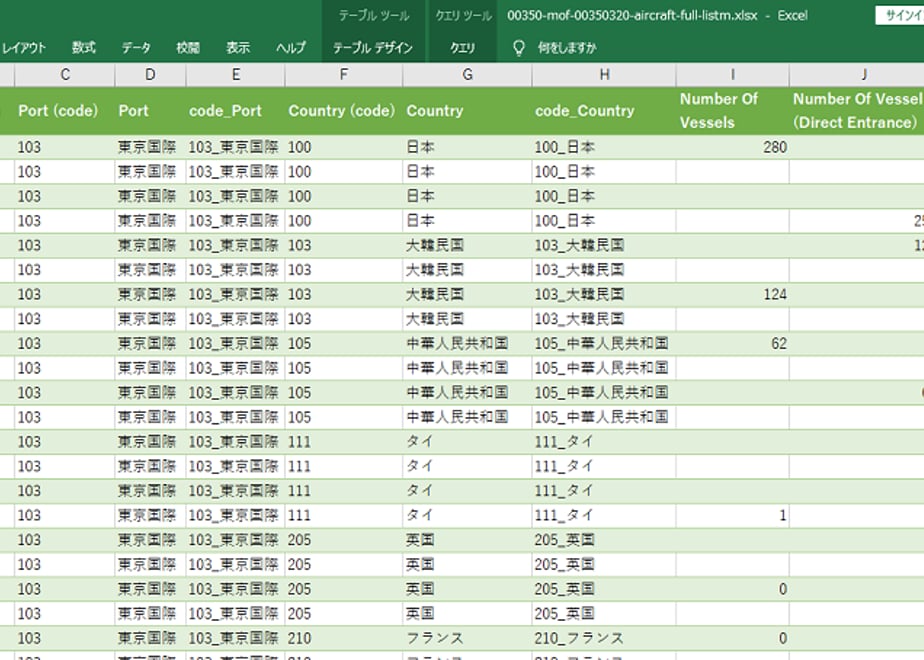Click 103_大韓民国 in the row with 124
Image resolution: width=924 pixels, height=660 pixels.
[604, 295]
